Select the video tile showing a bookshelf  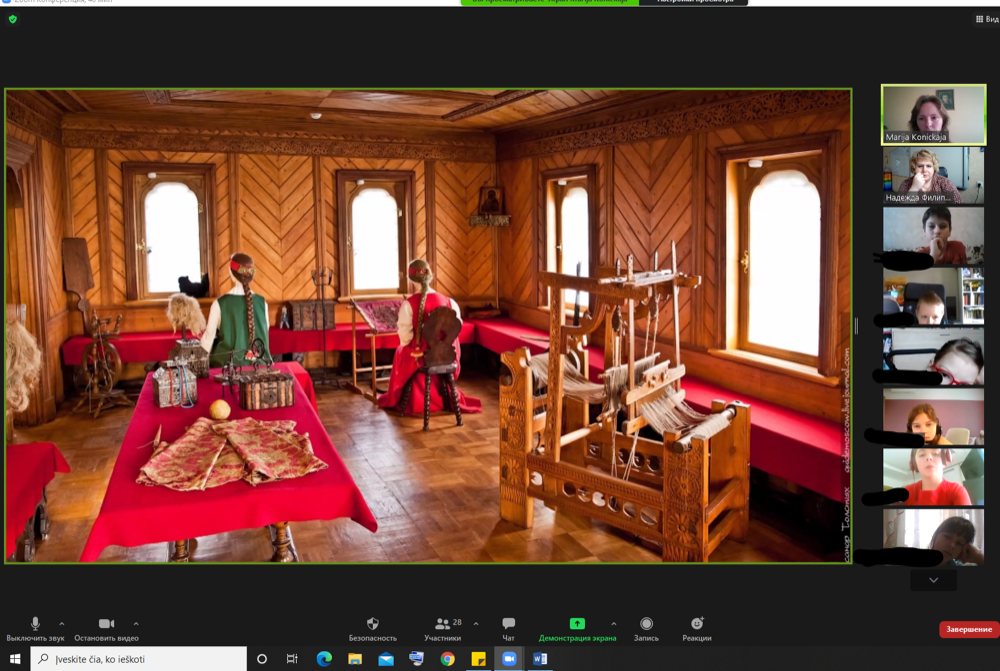[x=934, y=297]
